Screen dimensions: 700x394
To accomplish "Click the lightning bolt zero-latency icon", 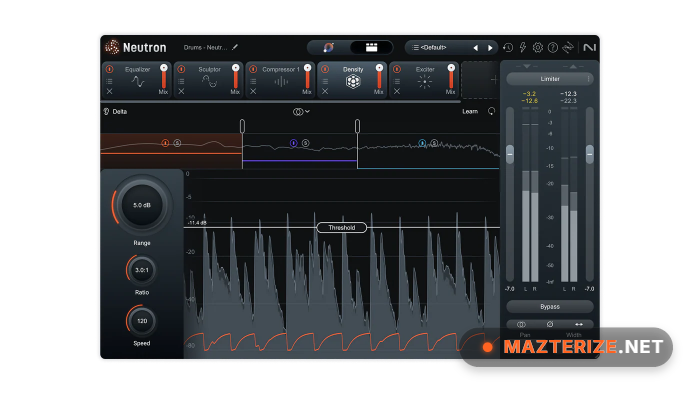I will (523, 47).
